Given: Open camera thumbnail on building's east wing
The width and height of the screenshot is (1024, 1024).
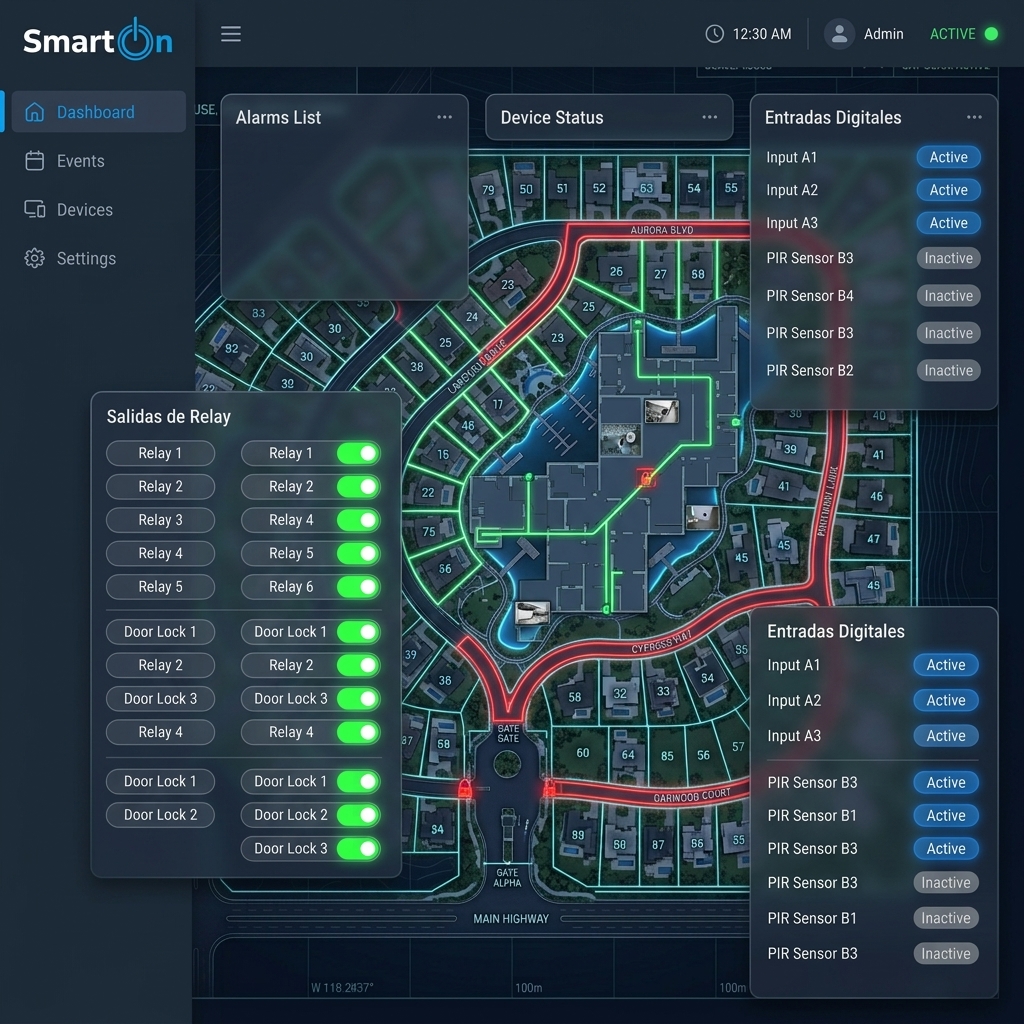Looking at the screenshot, I should tap(703, 517).
